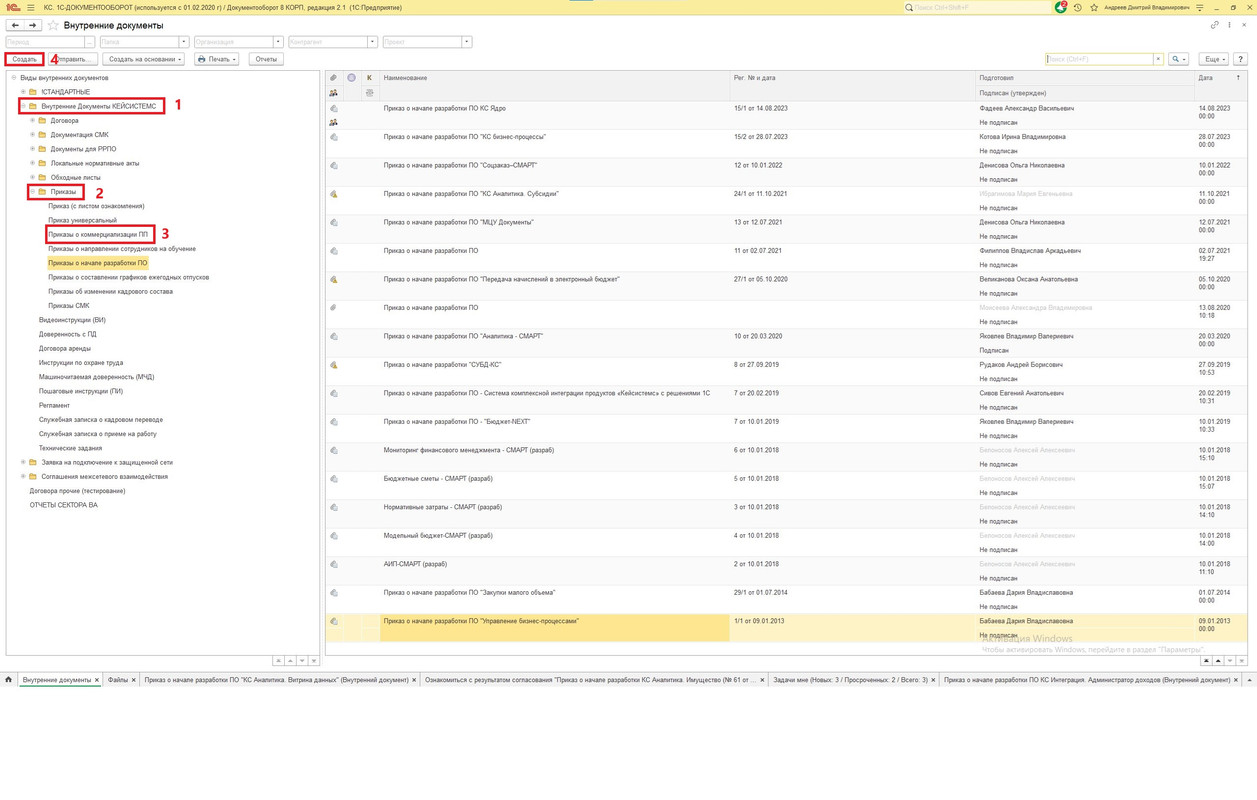1257x800 pixels.
Task: Open the three-dot form options icon
Action: click(1230, 25)
